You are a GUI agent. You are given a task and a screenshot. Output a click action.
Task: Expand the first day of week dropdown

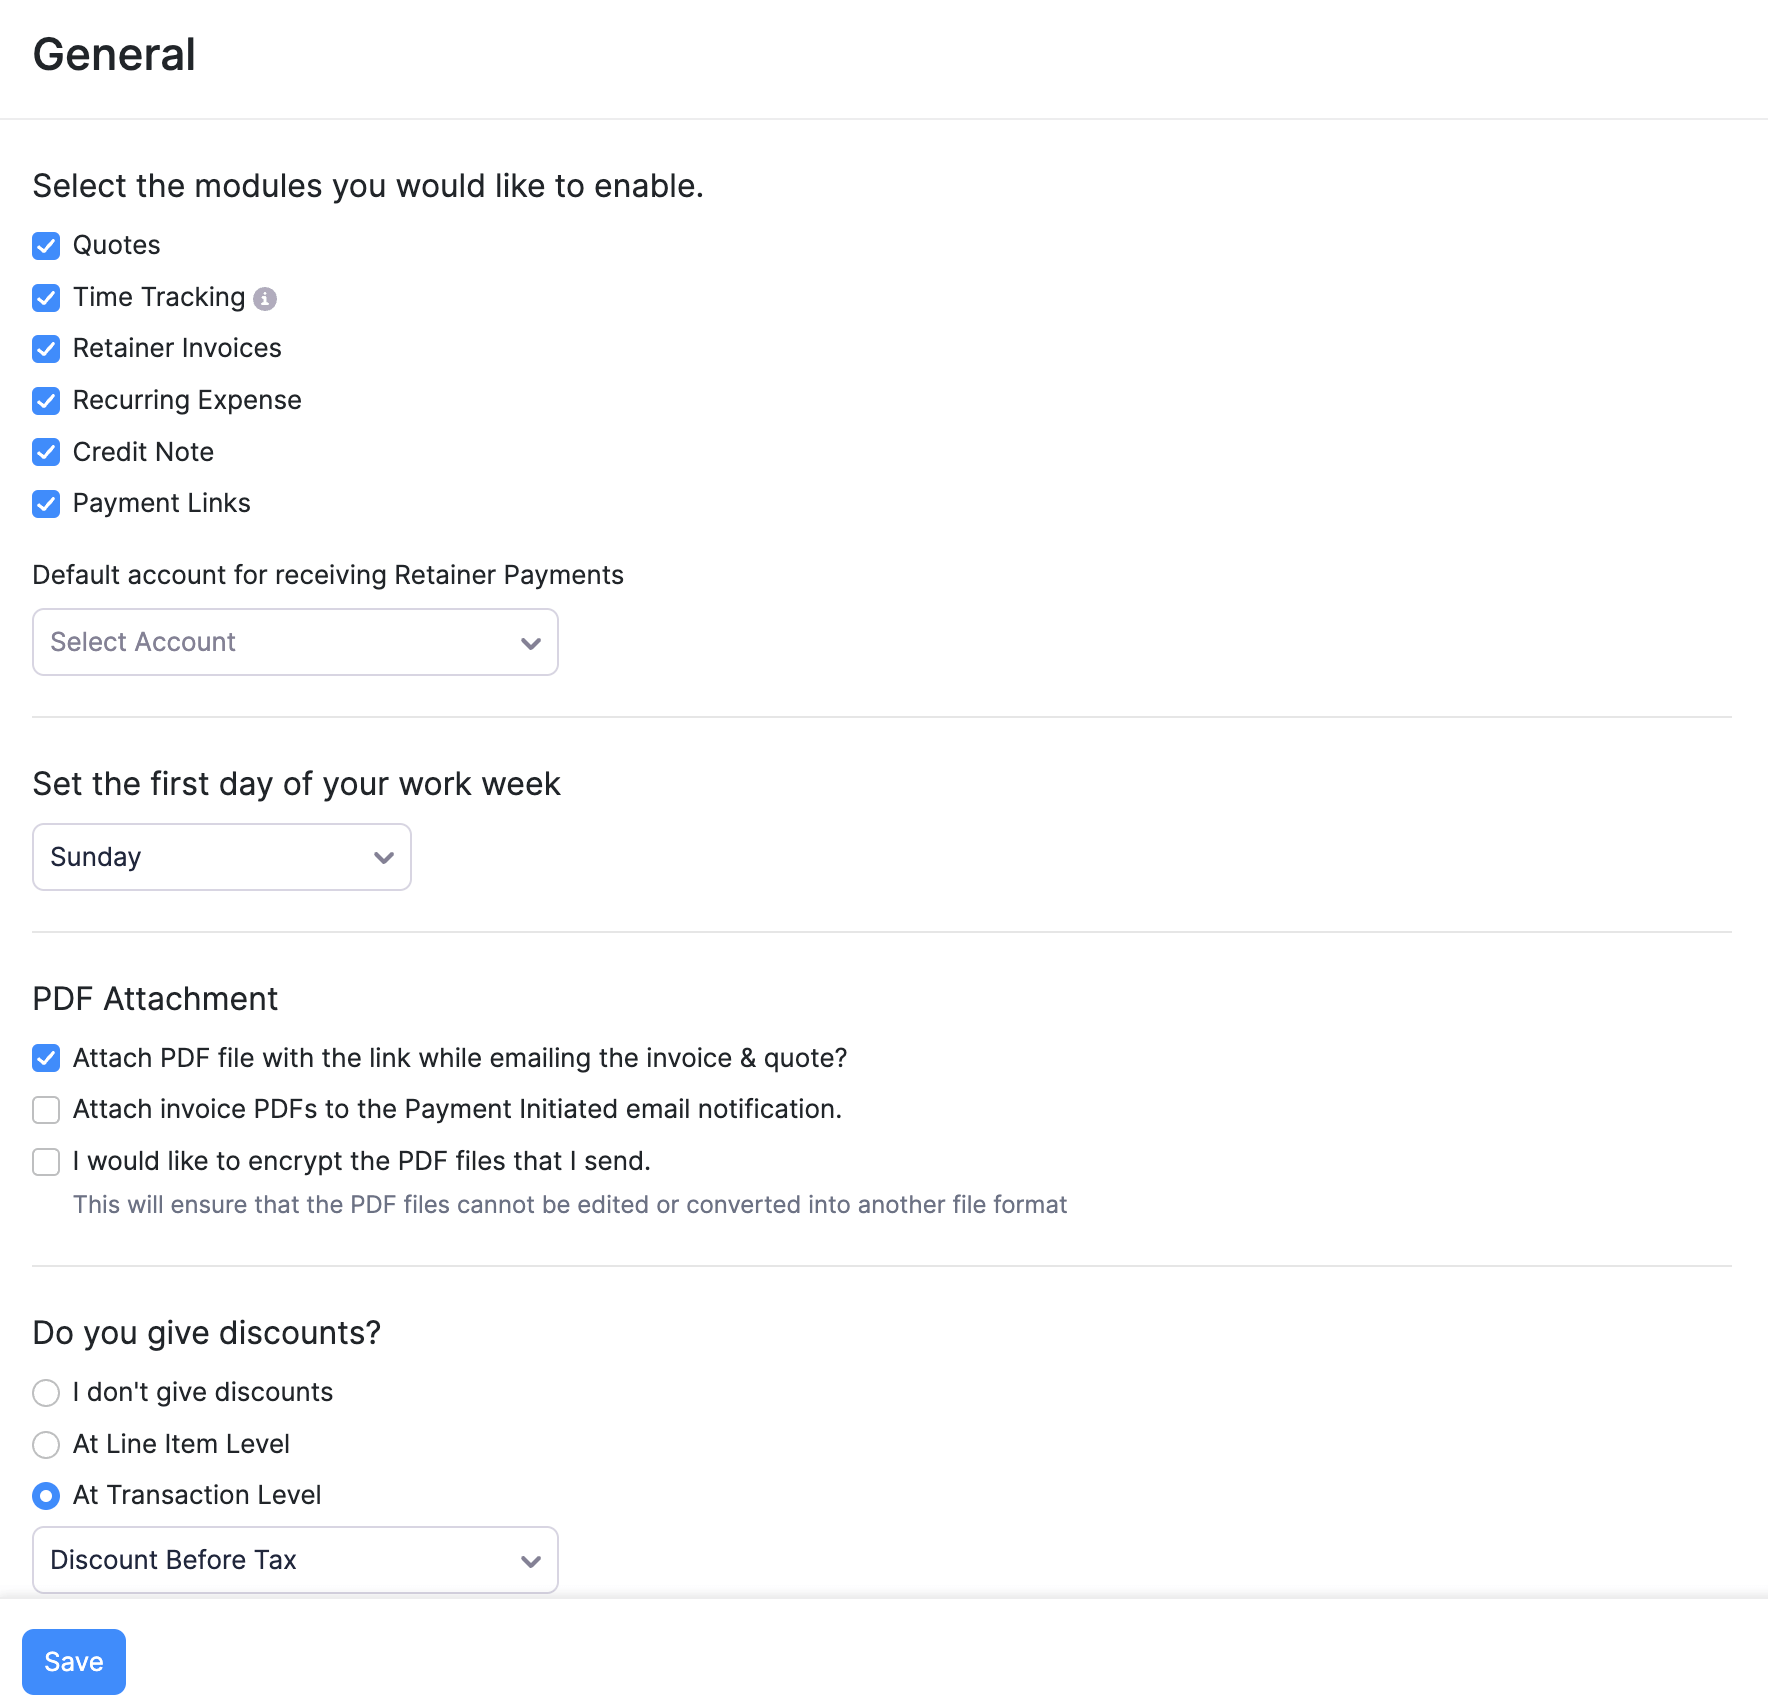(221, 857)
